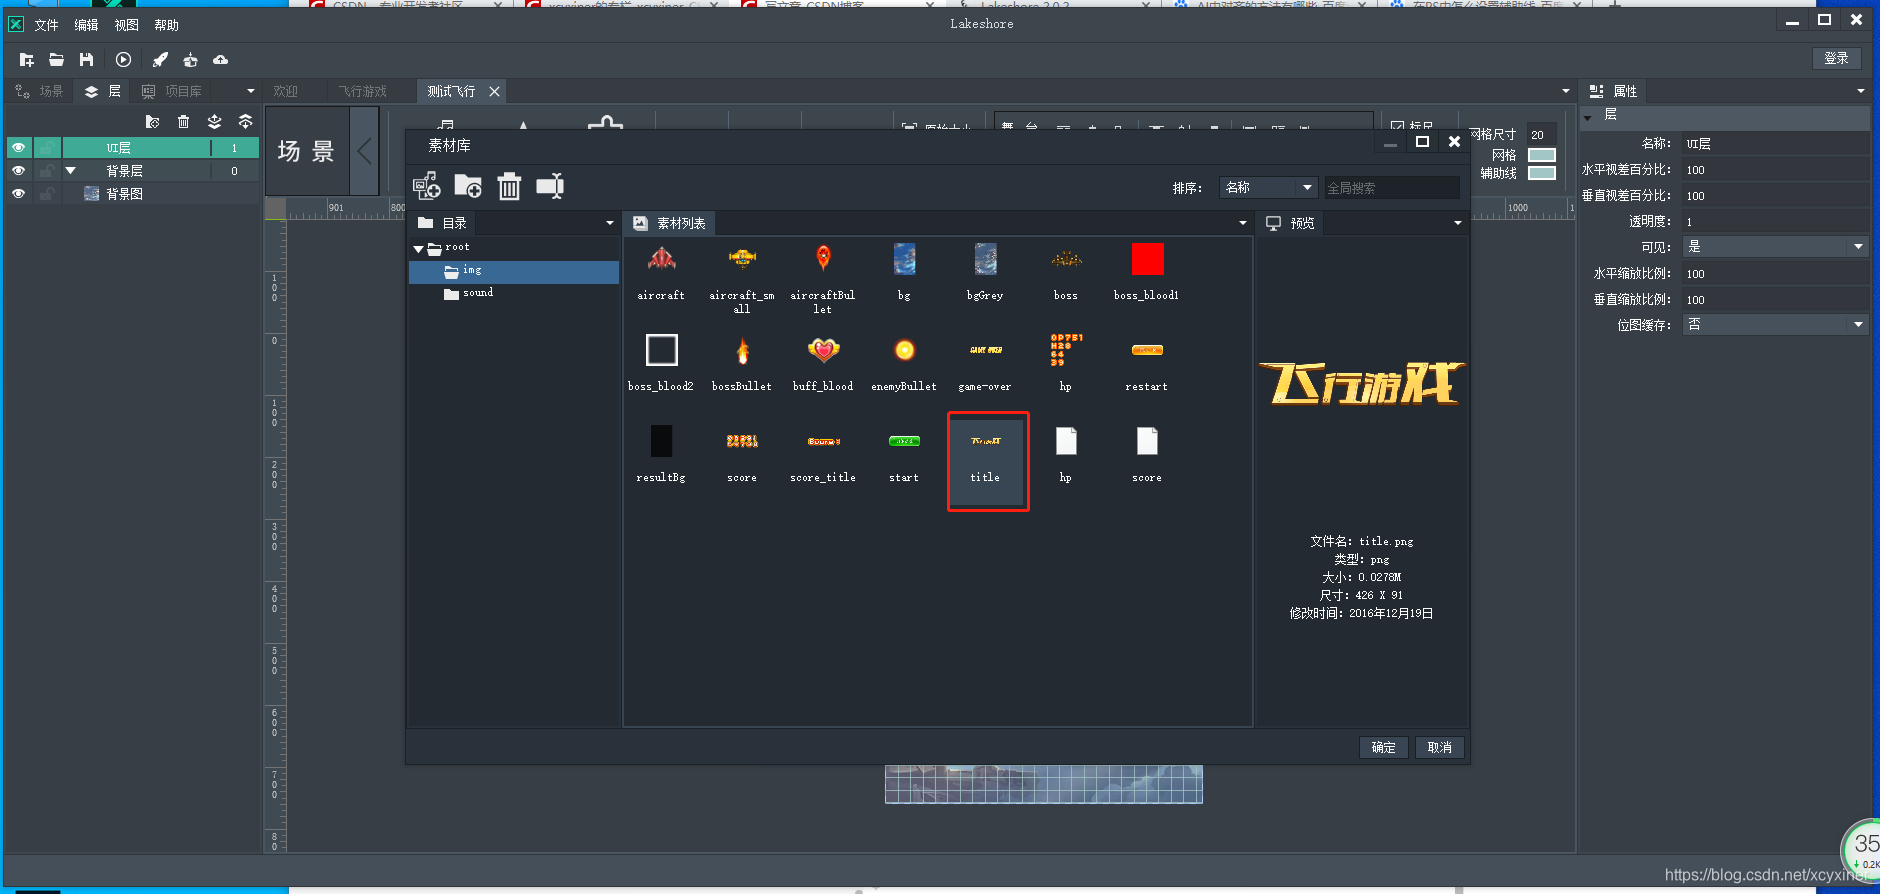Run preview with the play icon
Screen dimensions: 1880x894
tap(124, 60)
